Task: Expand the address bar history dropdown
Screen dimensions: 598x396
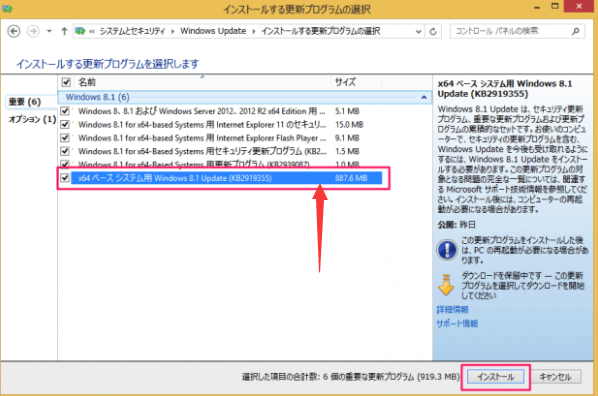Action: coord(418,31)
